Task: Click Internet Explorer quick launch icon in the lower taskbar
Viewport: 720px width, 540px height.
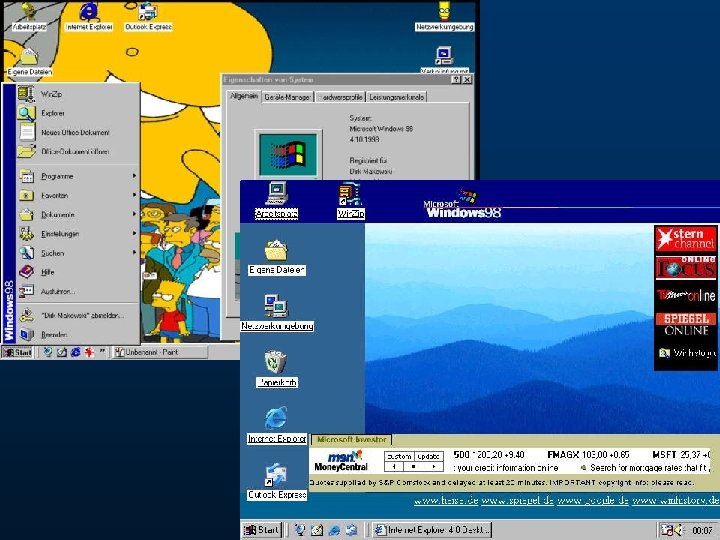Action: pyautogui.click(x=334, y=530)
